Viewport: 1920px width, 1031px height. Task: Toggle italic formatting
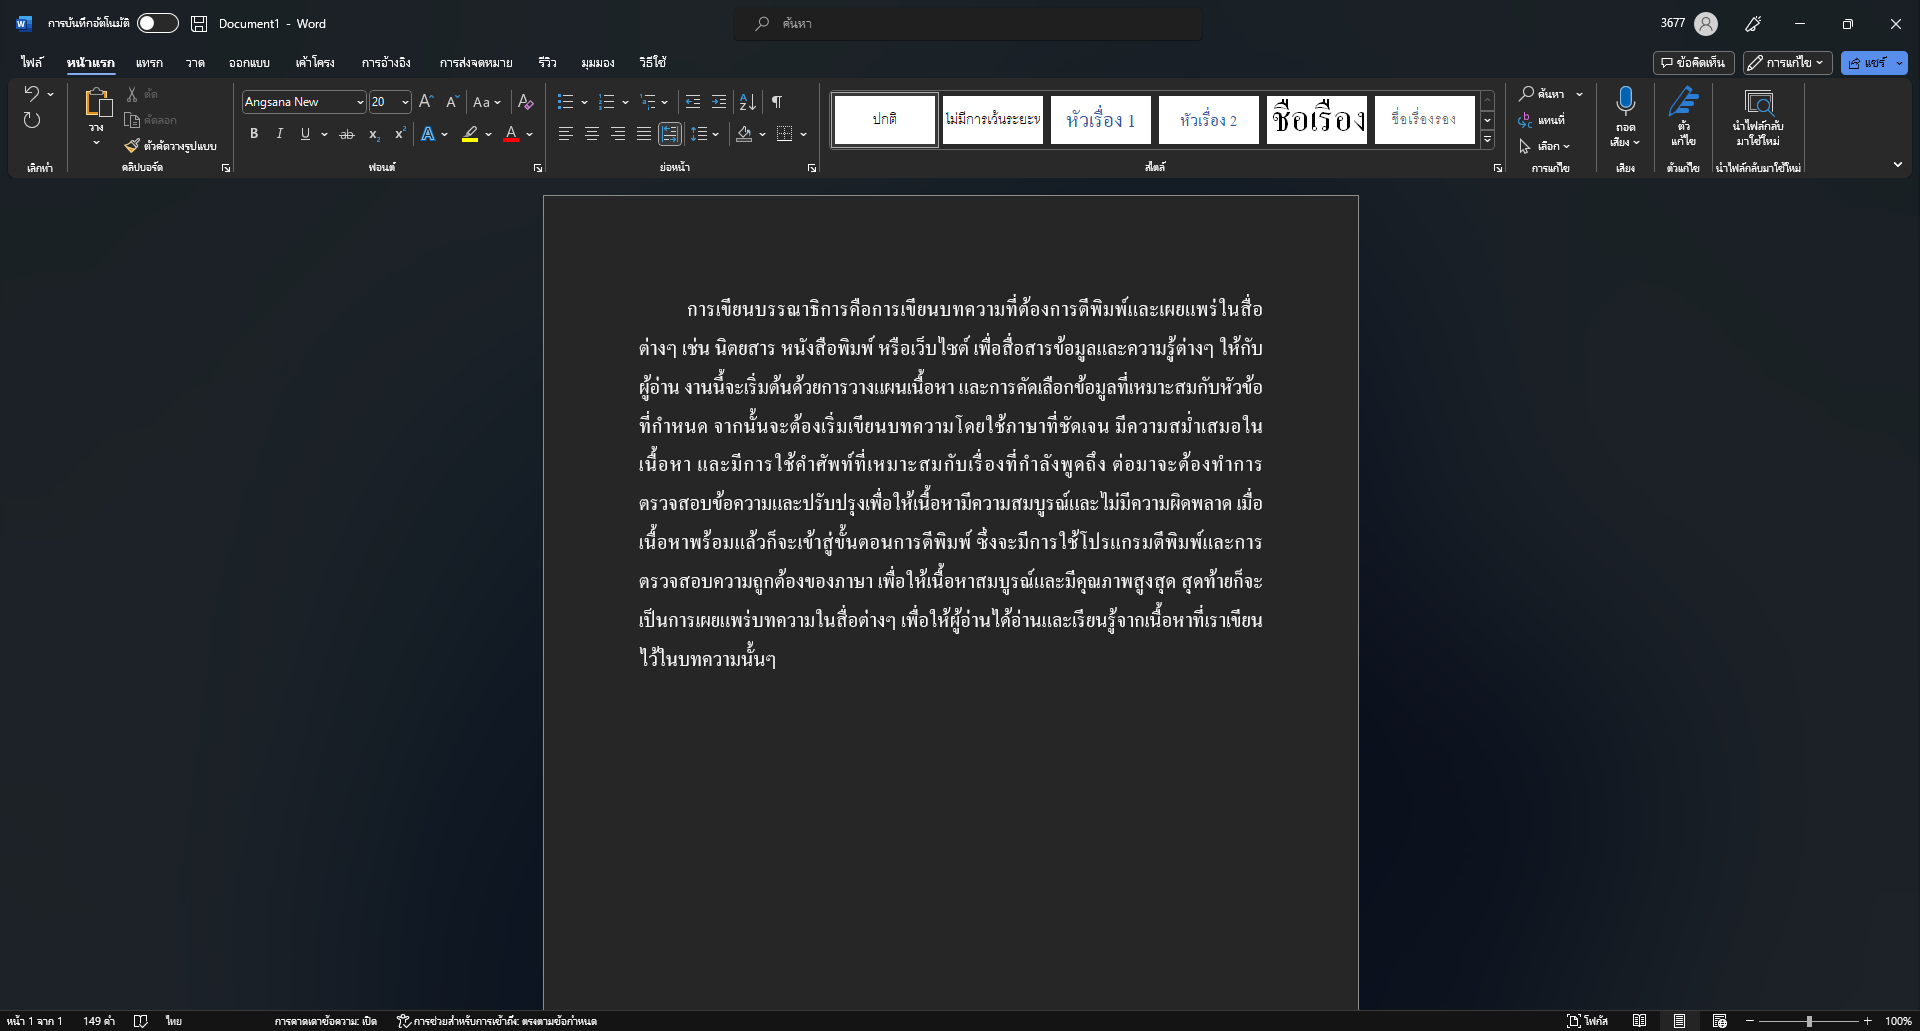pyautogui.click(x=280, y=134)
